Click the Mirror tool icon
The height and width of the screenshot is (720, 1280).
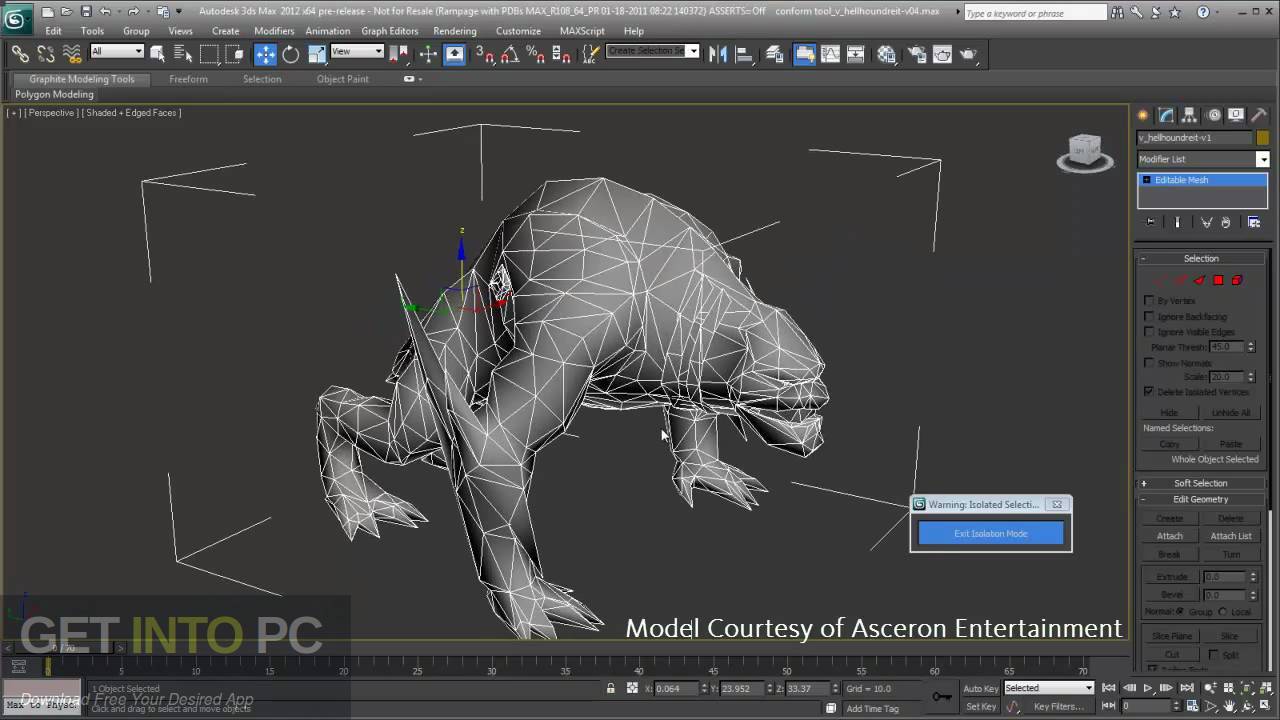click(x=718, y=54)
